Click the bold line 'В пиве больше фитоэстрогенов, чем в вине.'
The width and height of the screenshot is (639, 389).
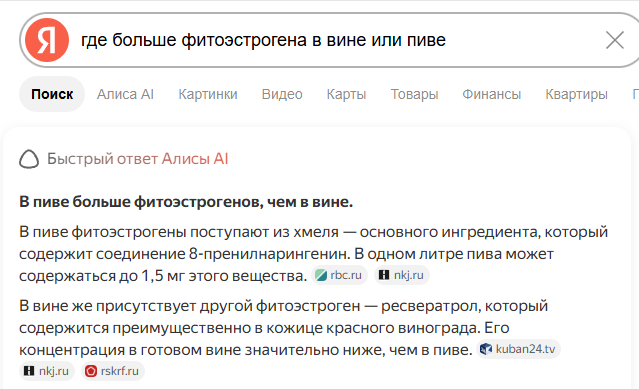click(x=186, y=202)
